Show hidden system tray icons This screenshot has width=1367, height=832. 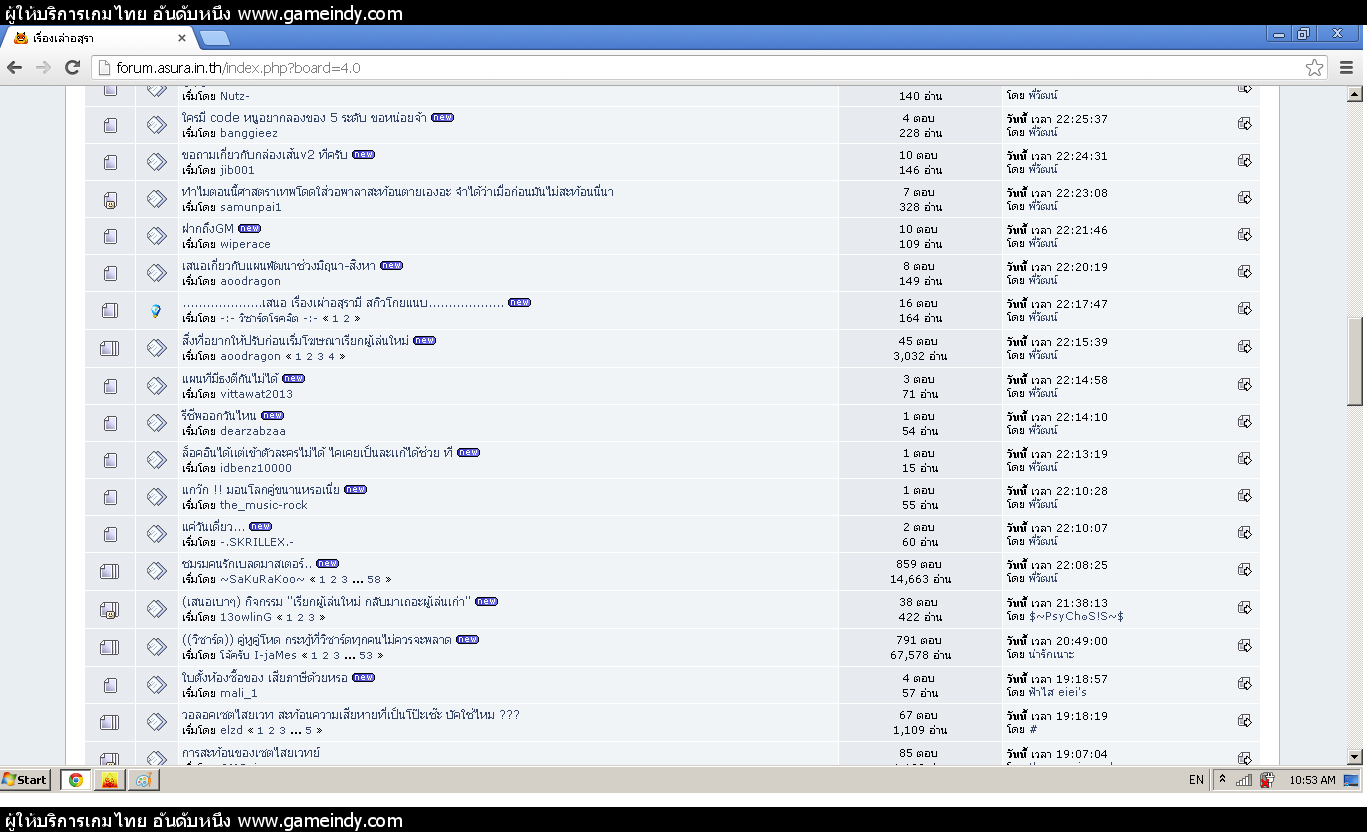click(x=1222, y=780)
